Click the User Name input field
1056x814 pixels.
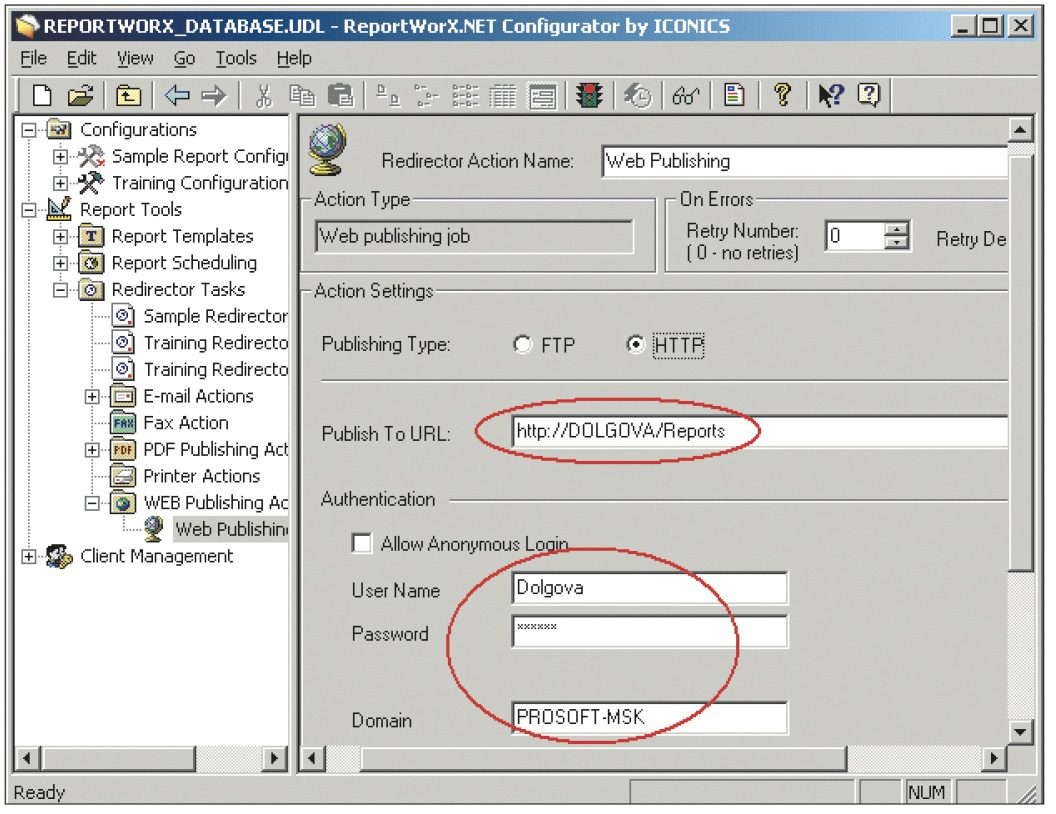coord(649,588)
